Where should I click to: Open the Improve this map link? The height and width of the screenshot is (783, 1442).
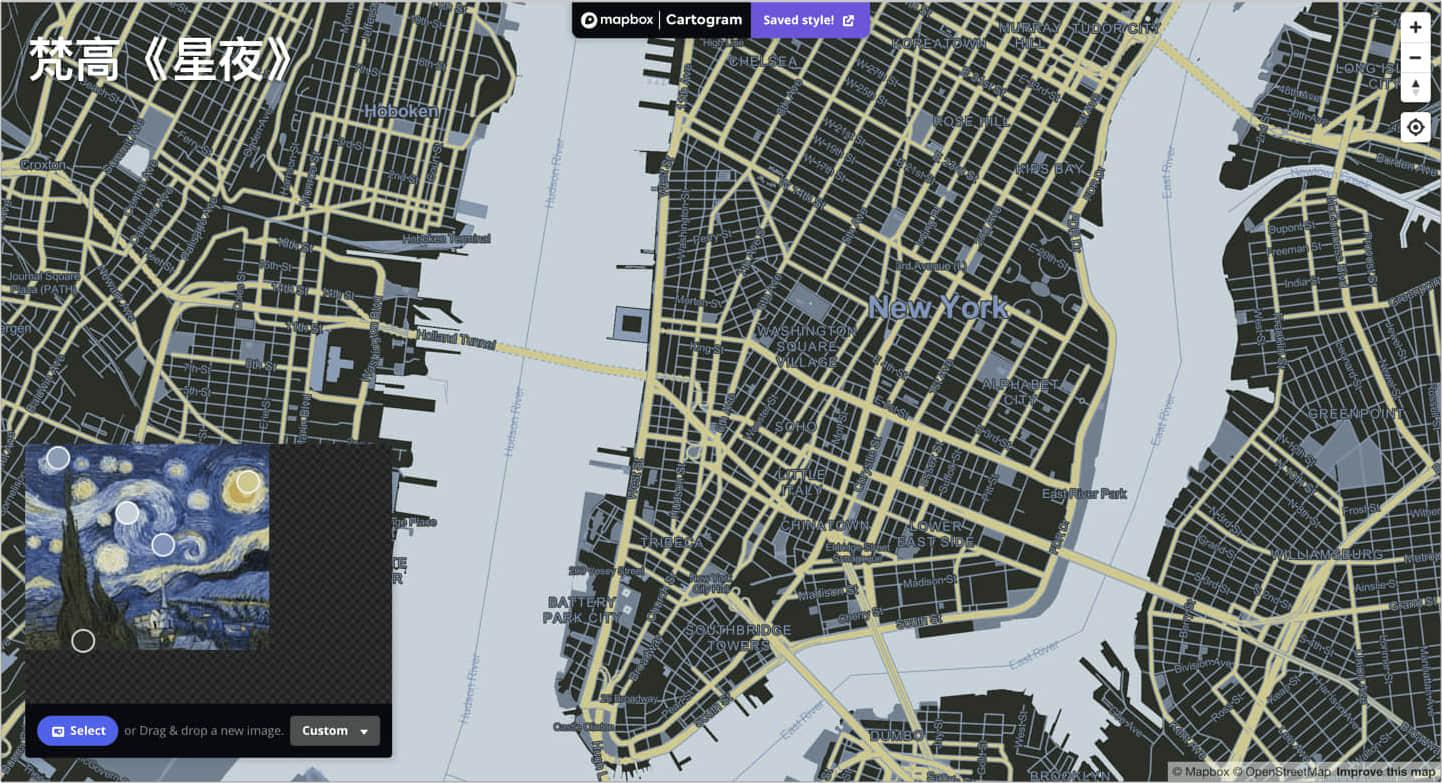(x=1384, y=772)
